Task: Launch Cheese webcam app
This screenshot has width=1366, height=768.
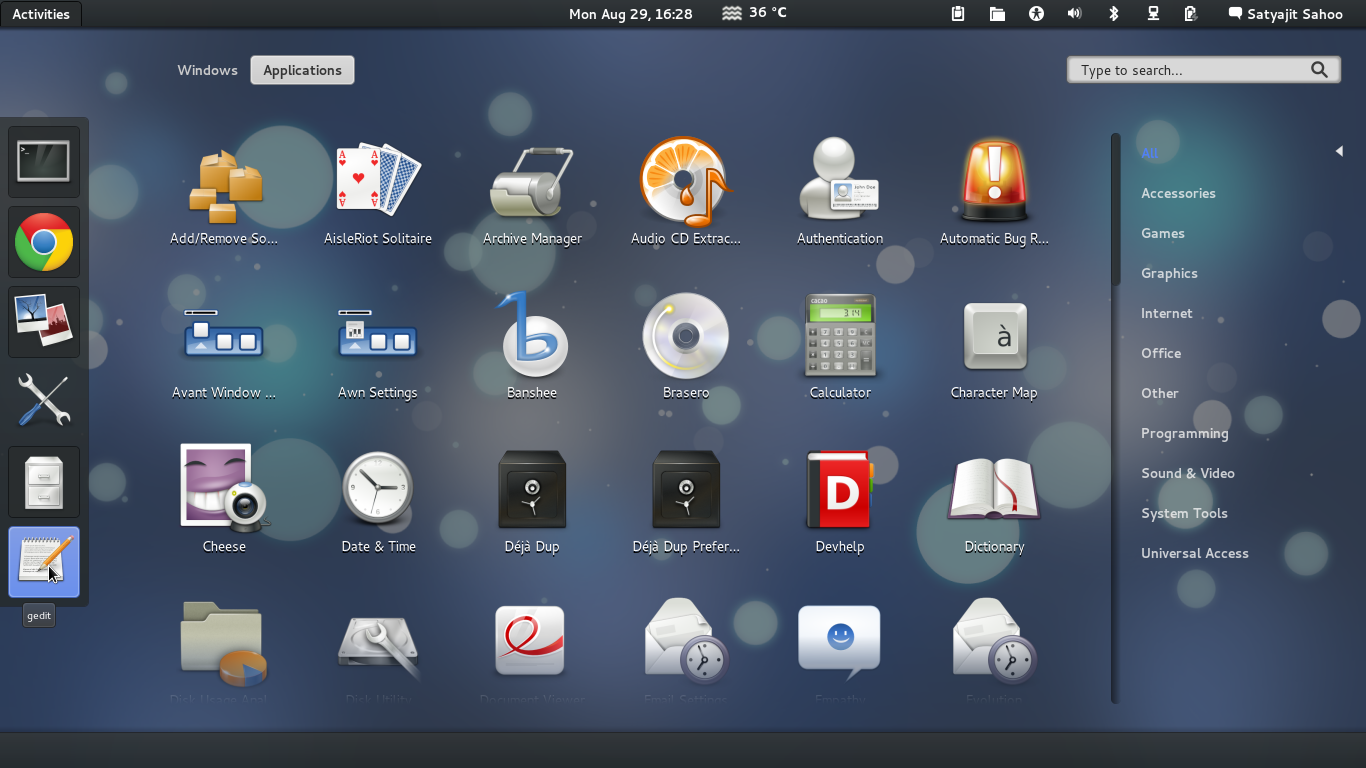Action: click(x=224, y=500)
